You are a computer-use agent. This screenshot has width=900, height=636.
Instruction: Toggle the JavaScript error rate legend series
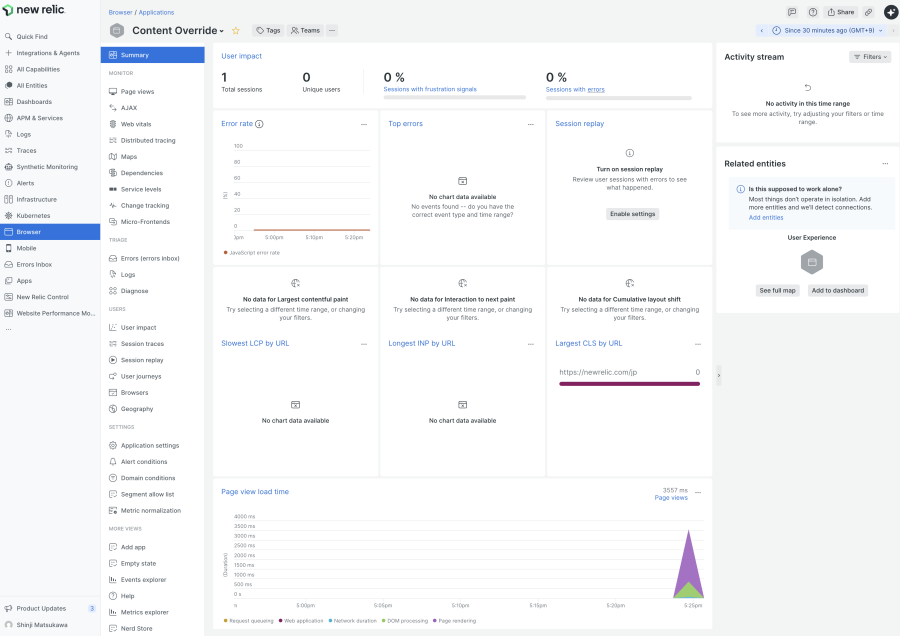[x=251, y=253]
